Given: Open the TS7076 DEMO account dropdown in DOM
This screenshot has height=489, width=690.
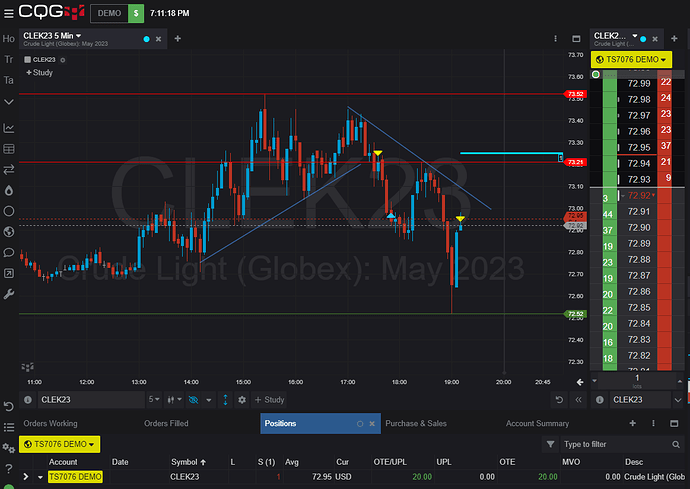Looking at the screenshot, I should coord(631,59).
